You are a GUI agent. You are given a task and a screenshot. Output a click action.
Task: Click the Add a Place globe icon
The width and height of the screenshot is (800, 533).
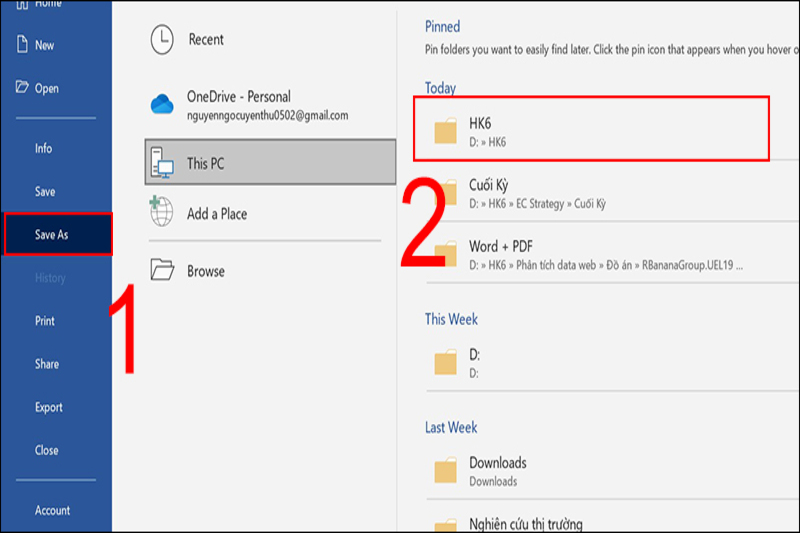tap(161, 214)
